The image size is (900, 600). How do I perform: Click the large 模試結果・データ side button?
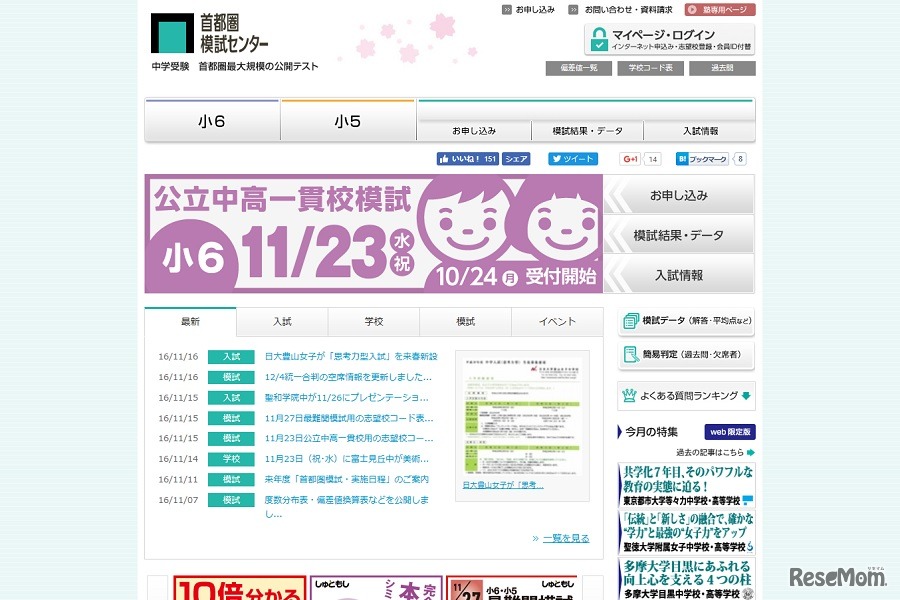coord(678,235)
